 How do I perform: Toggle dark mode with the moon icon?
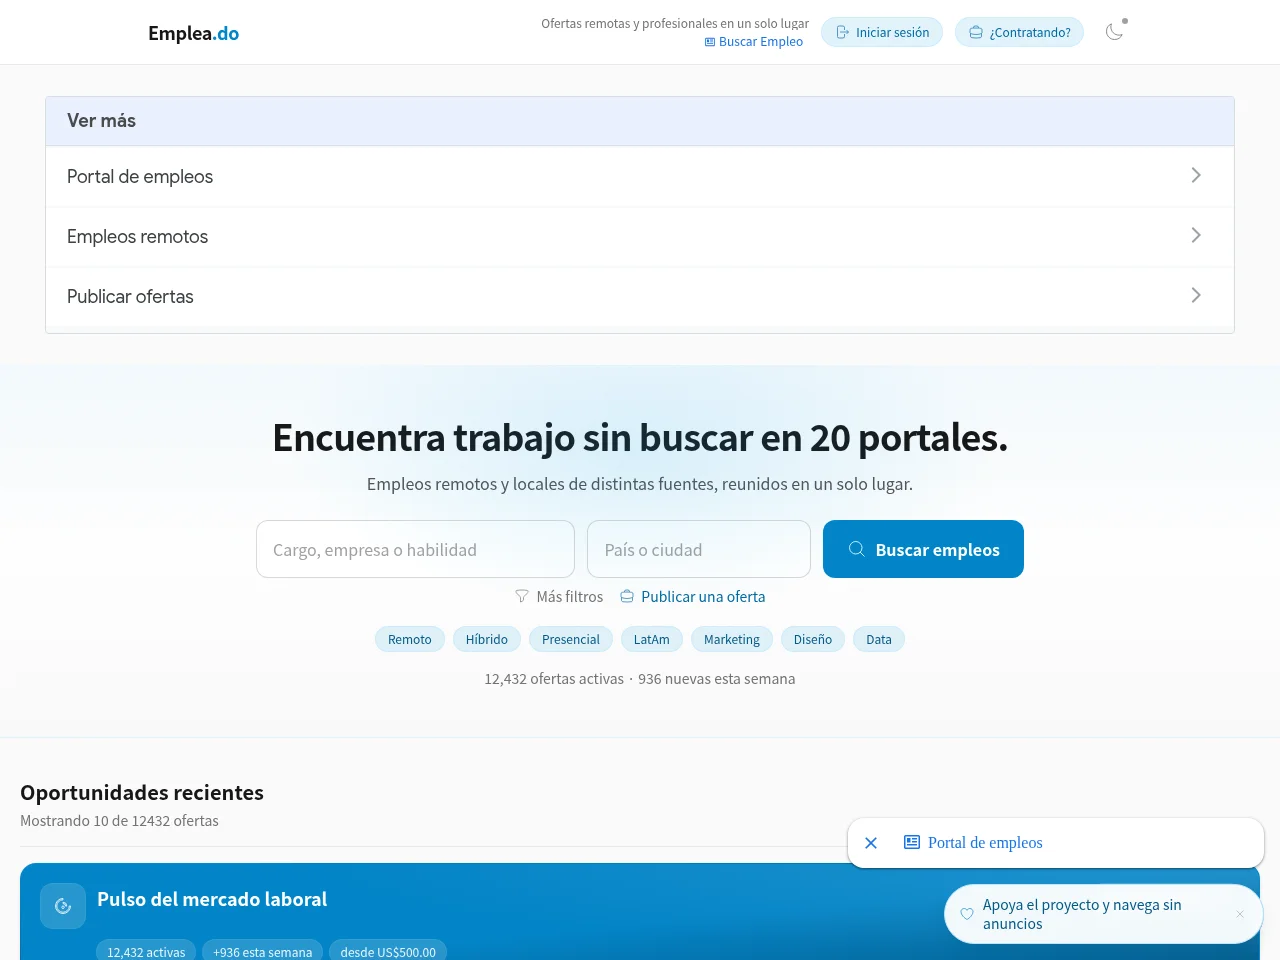tap(1114, 32)
